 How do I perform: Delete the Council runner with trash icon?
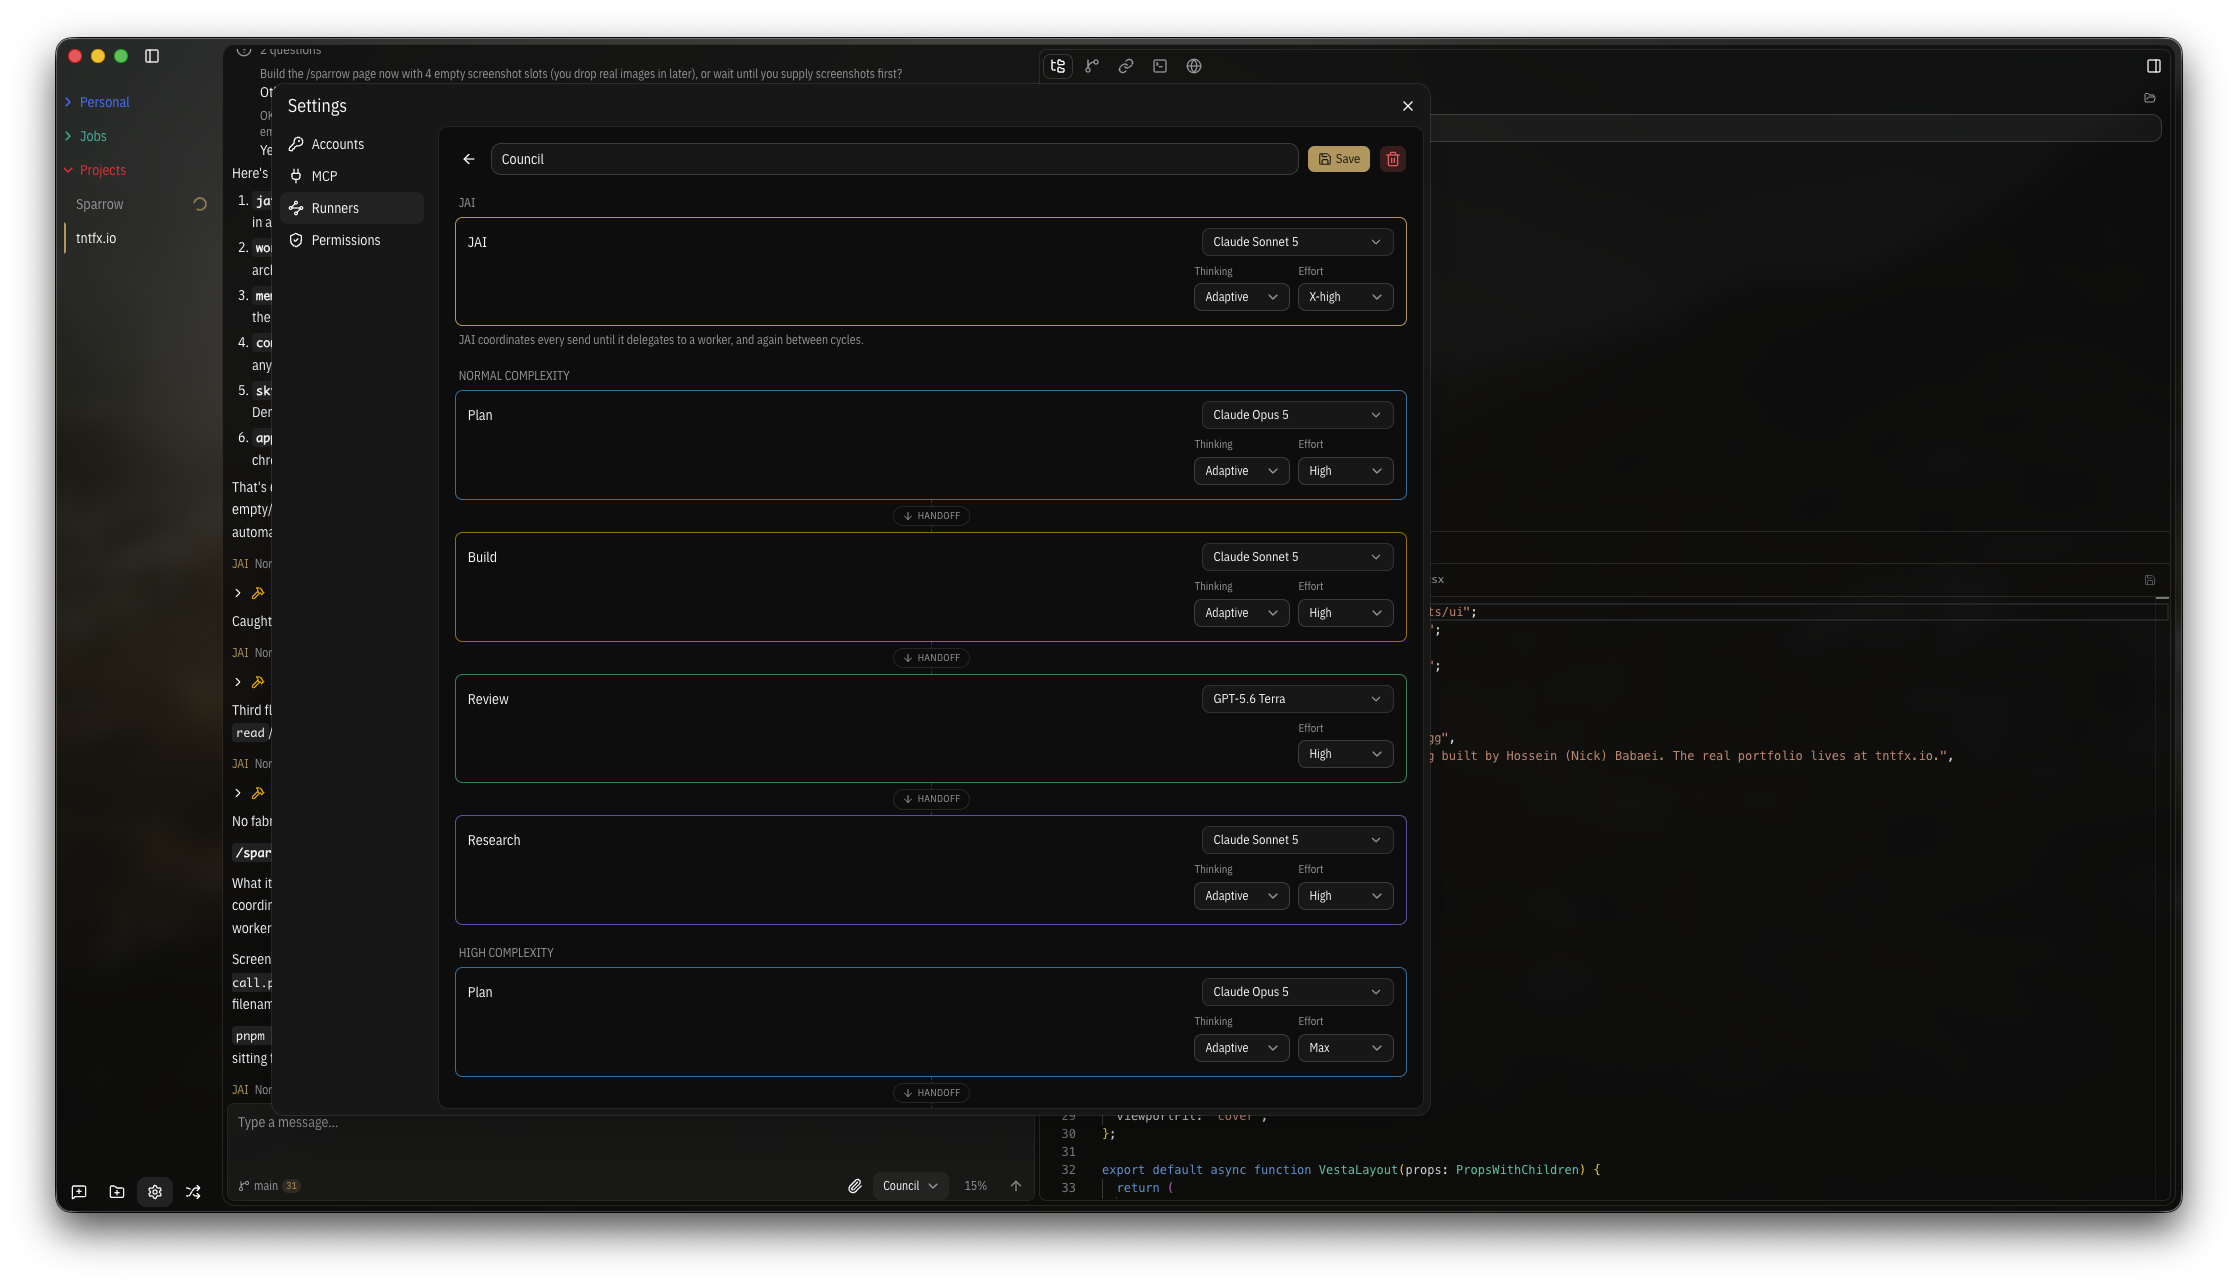tap(1393, 159)
